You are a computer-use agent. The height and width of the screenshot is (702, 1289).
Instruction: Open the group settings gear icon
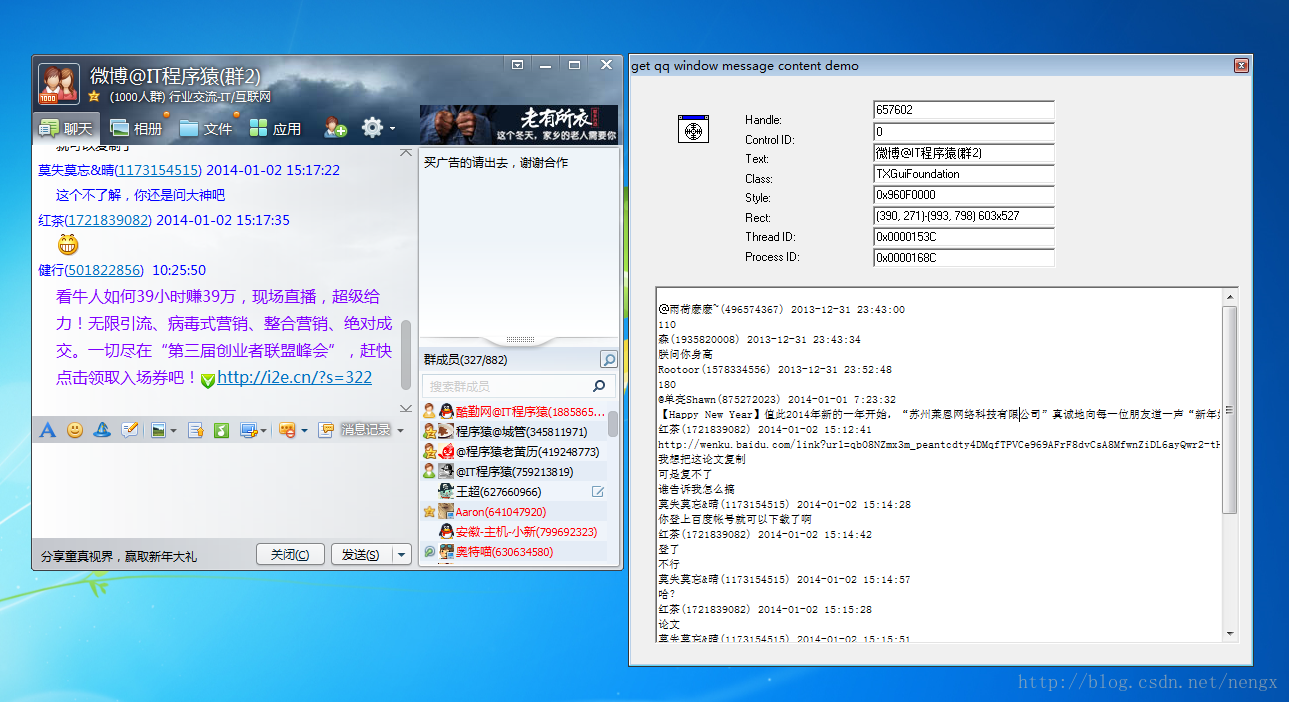(x=372, y=127)
